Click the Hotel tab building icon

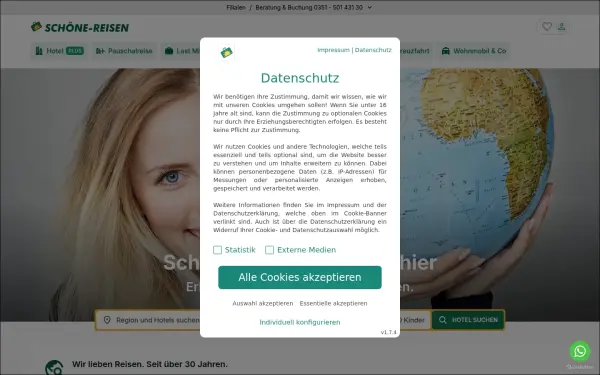pyautogui.click(x=39, y=51)
